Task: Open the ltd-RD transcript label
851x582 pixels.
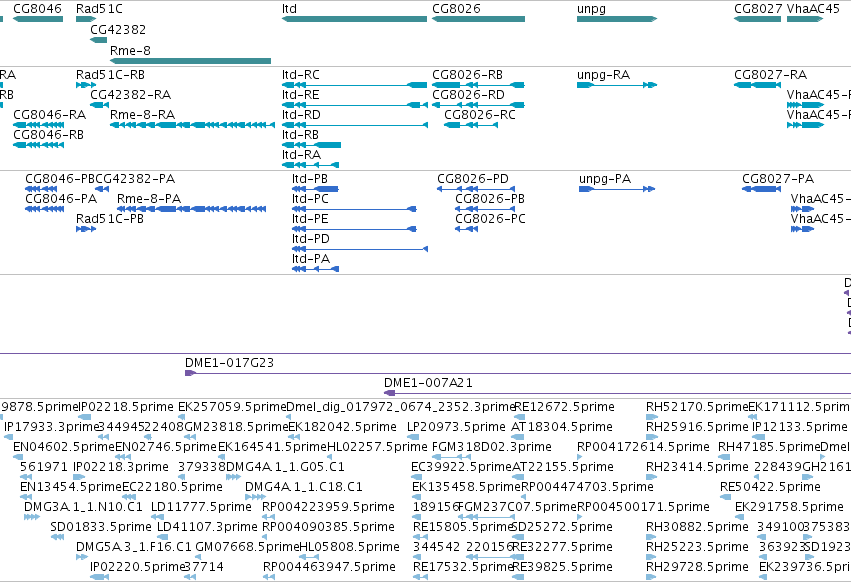Action: [x=301, y=115]
